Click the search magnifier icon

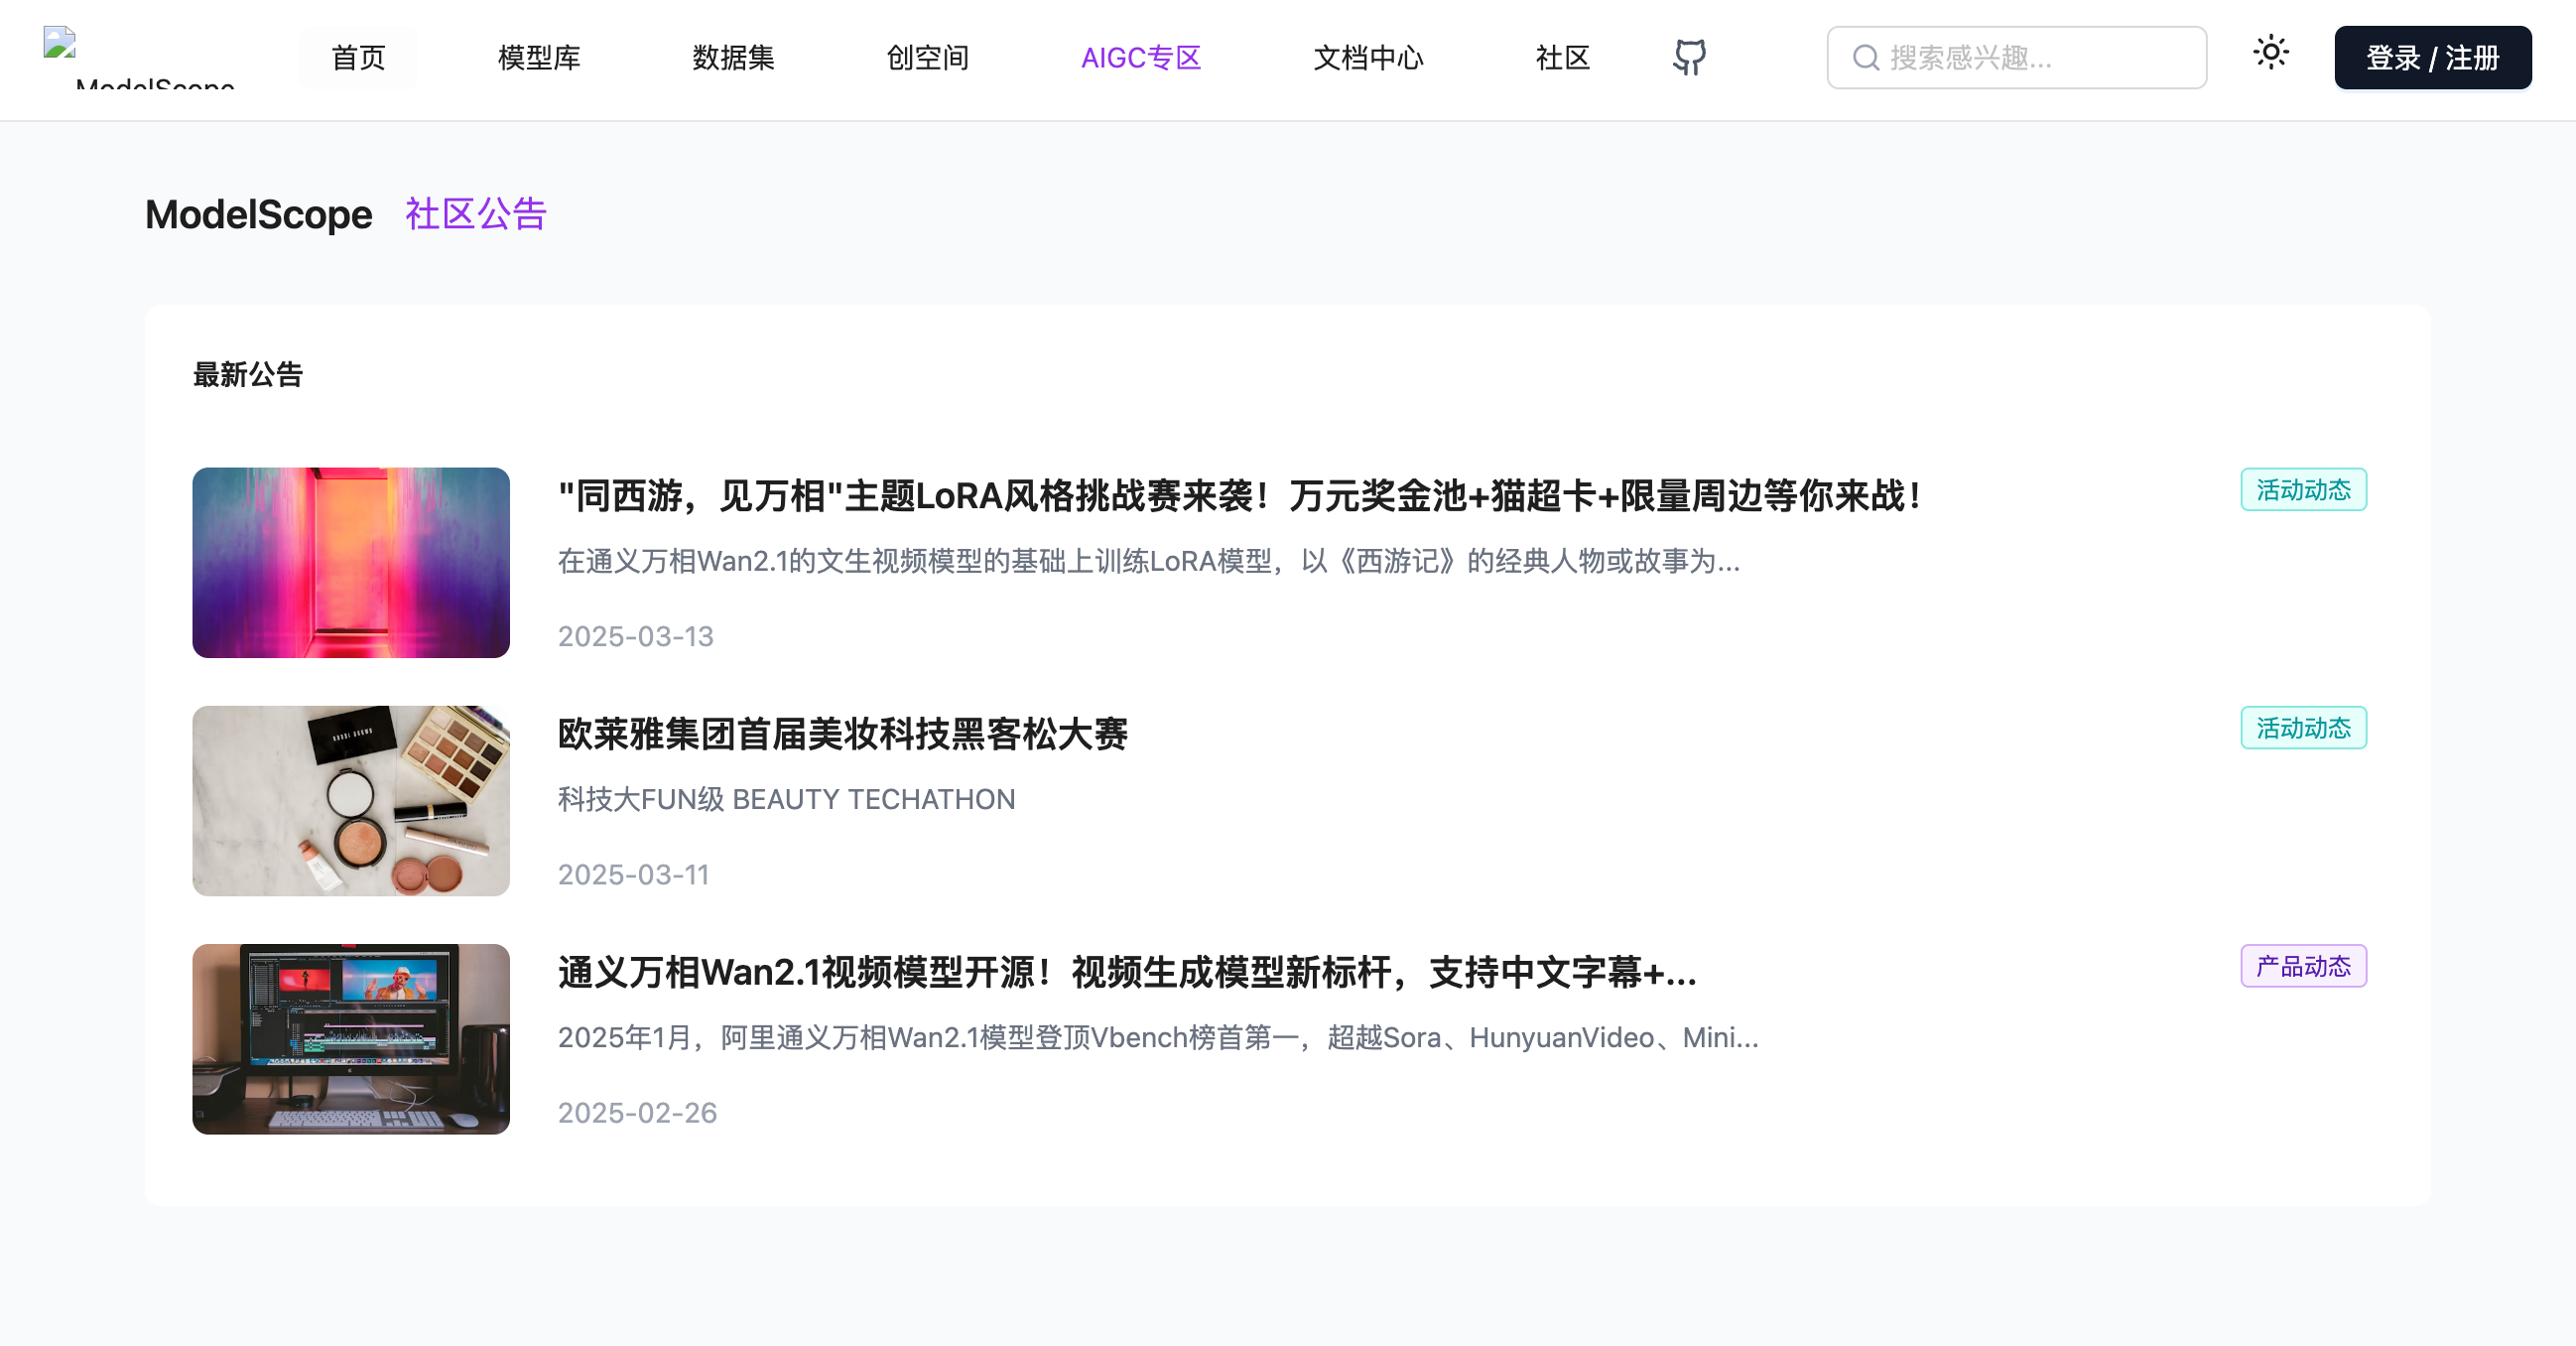point(1865,58)
